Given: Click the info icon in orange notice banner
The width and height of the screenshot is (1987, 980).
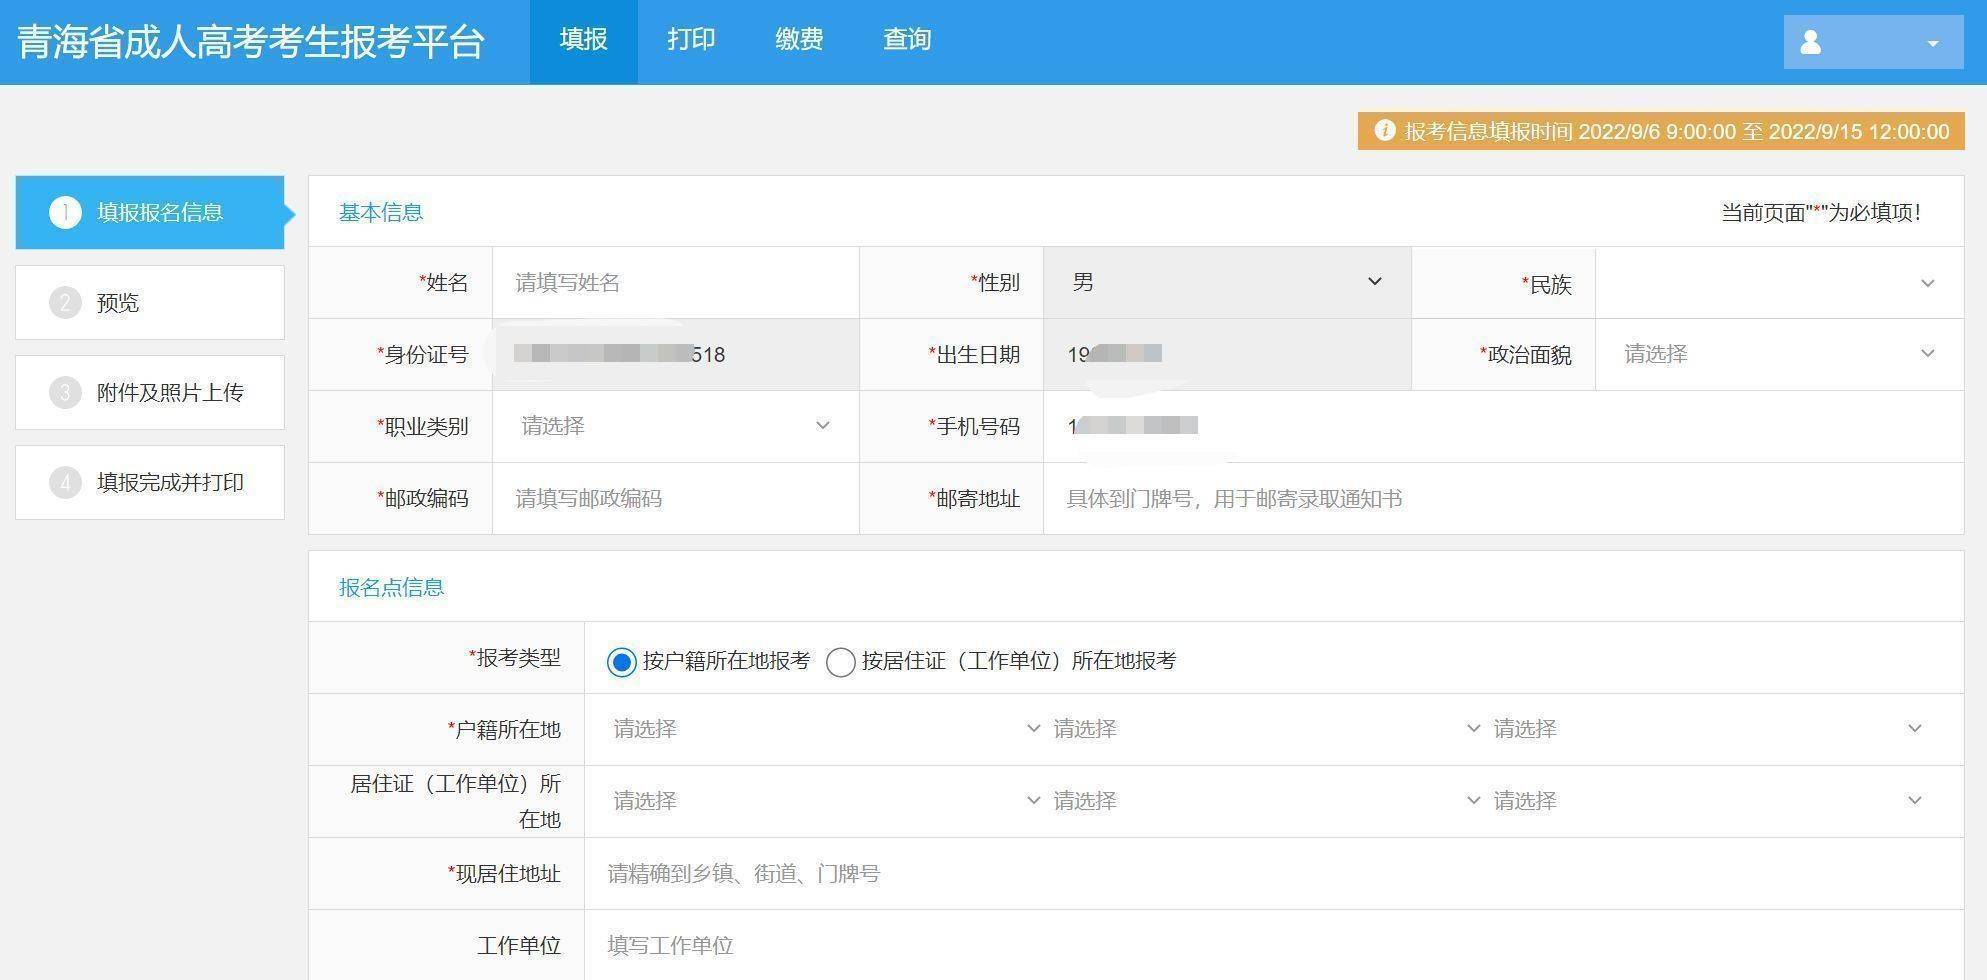Looking at the screenshot, I should 1384,131.
